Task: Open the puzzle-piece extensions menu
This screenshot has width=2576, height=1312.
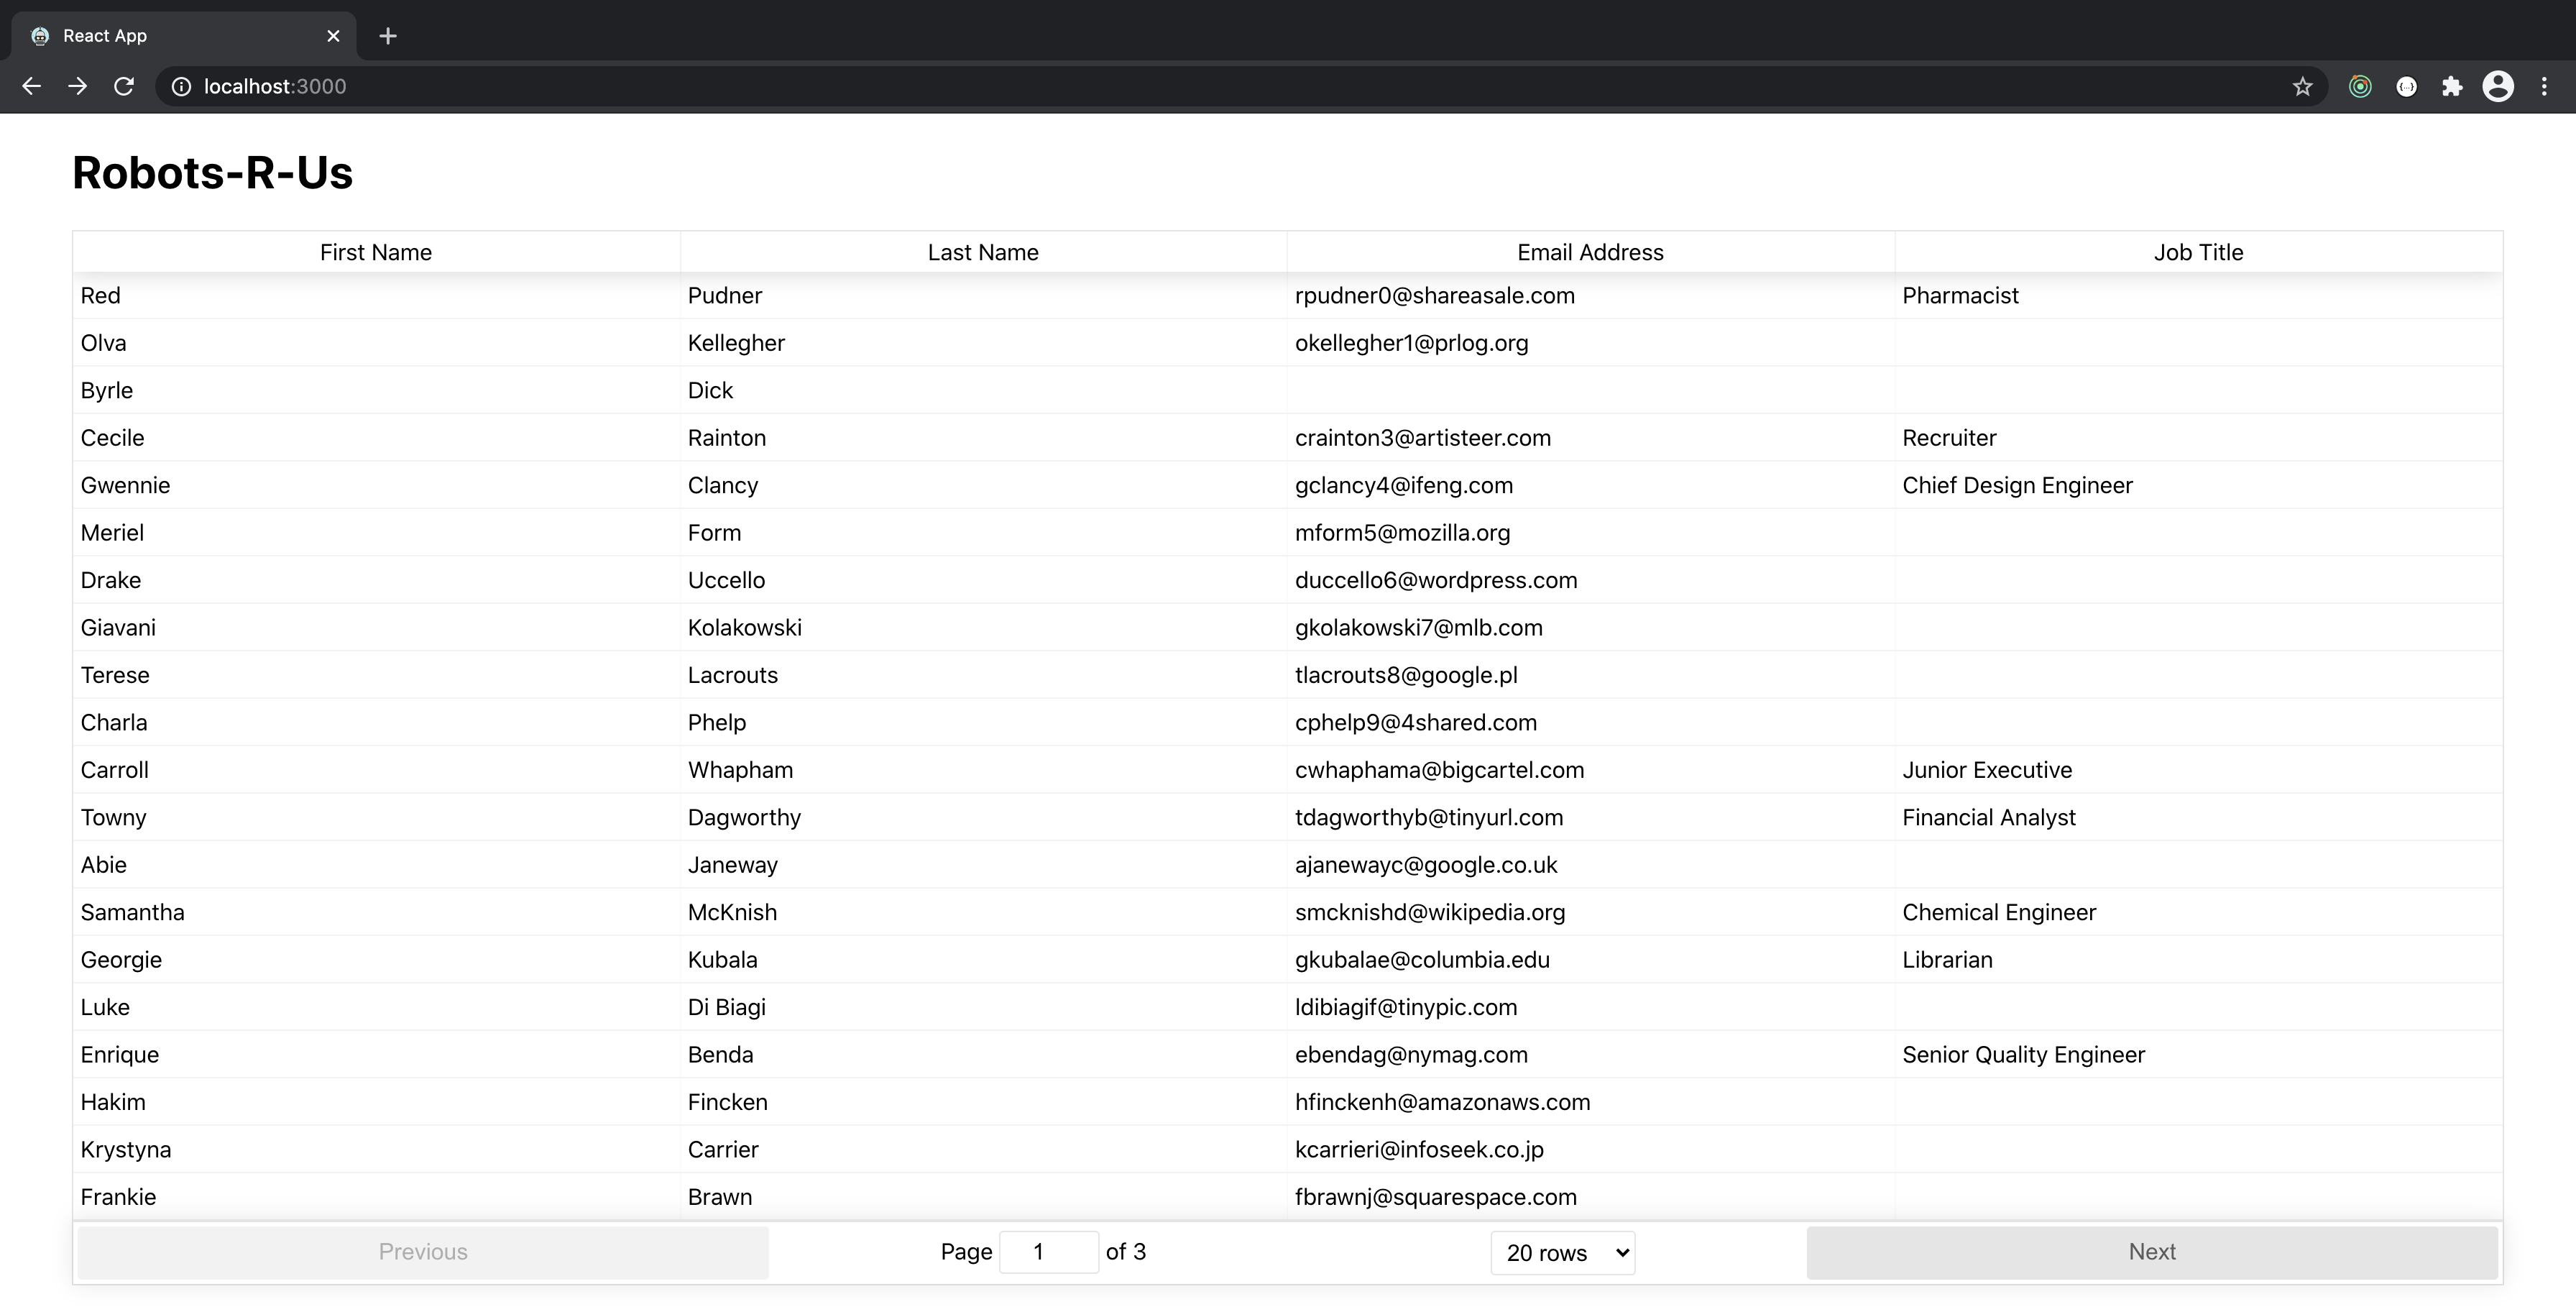Action: tap(2452, 87)
